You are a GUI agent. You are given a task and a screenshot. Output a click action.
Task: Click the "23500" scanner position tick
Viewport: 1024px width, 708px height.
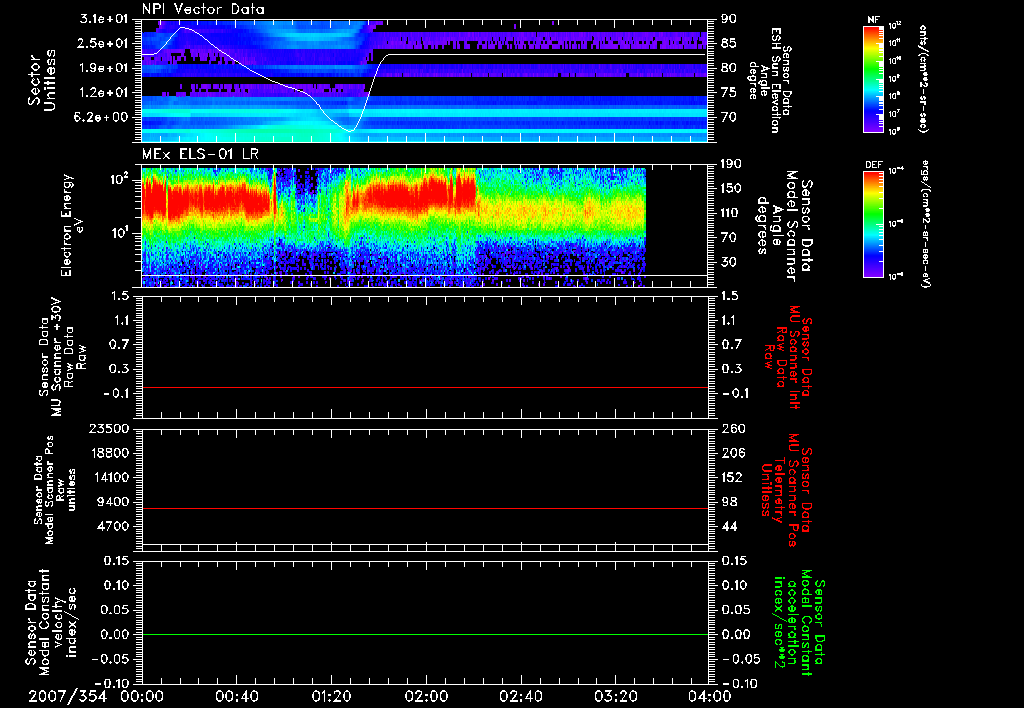pyautogui.click(x=111, y=429)
